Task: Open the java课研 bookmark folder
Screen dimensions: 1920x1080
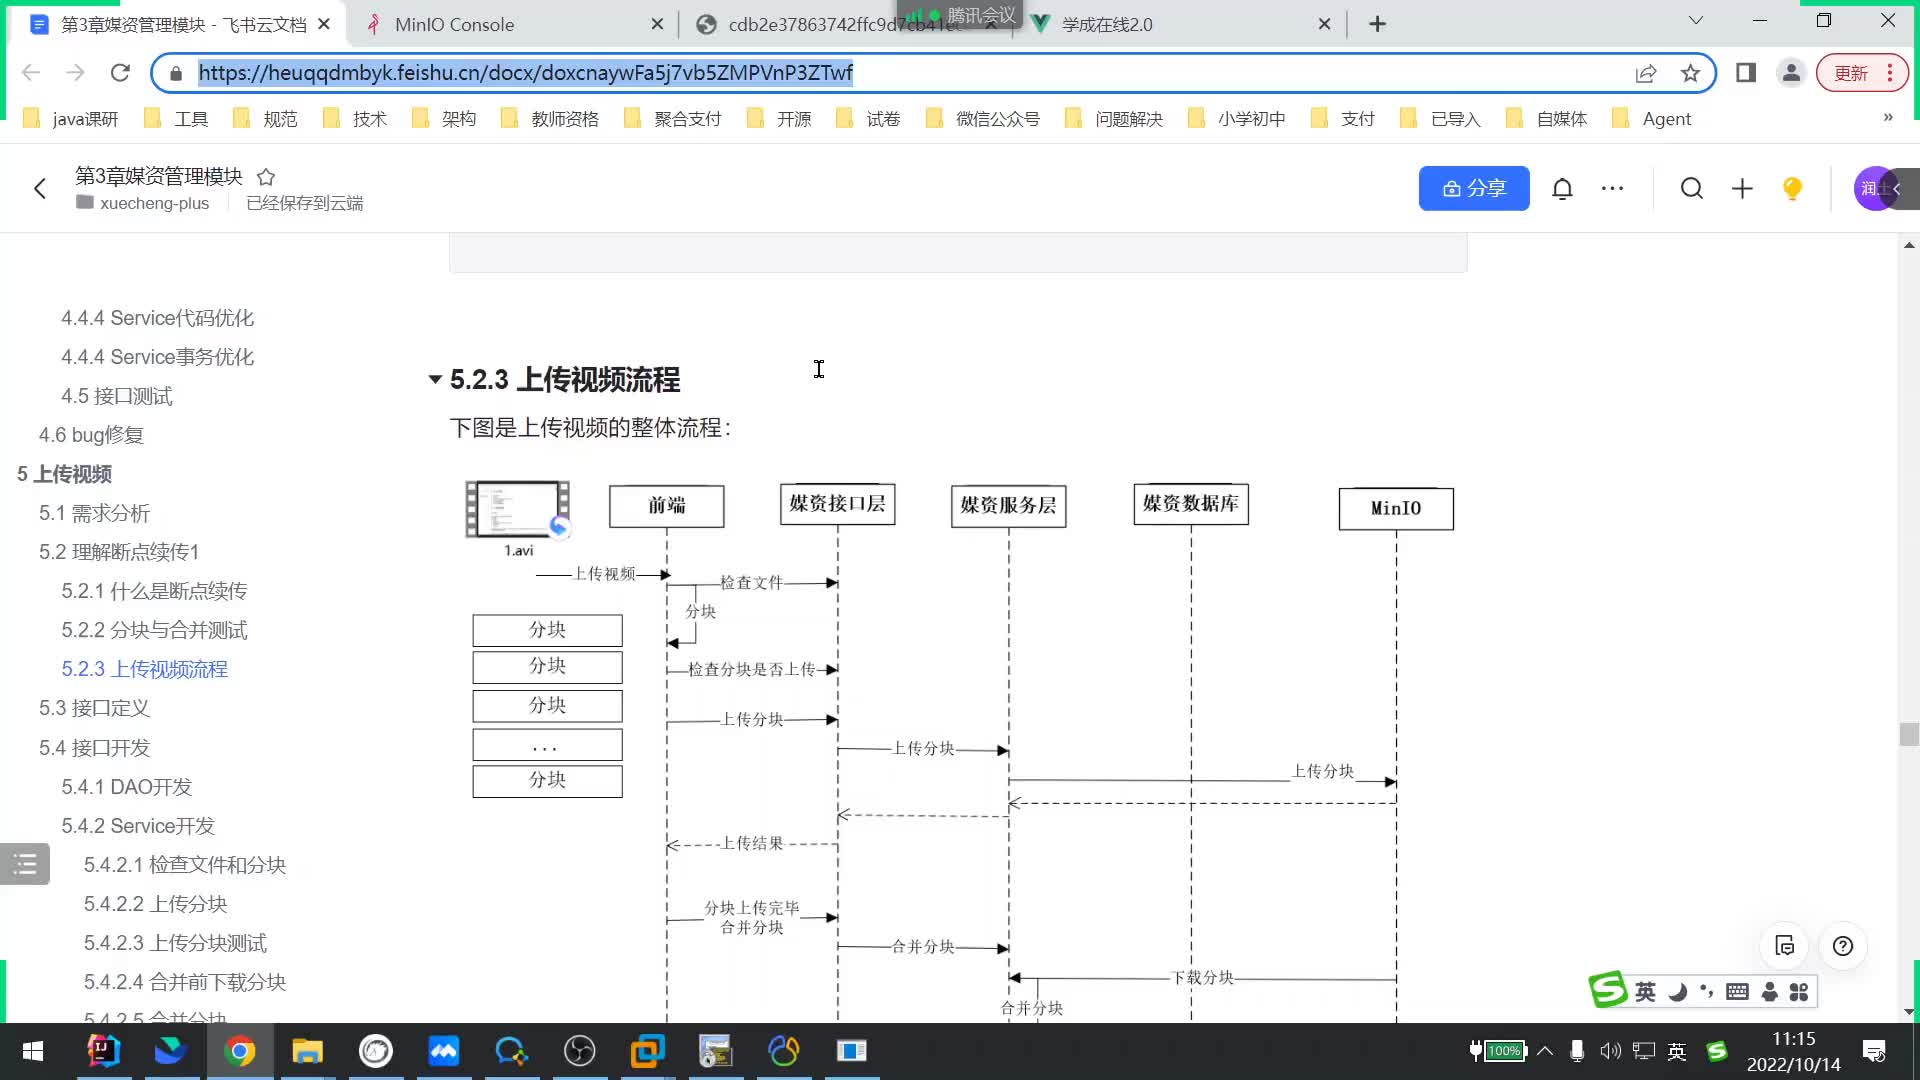Action: (70, 119)
